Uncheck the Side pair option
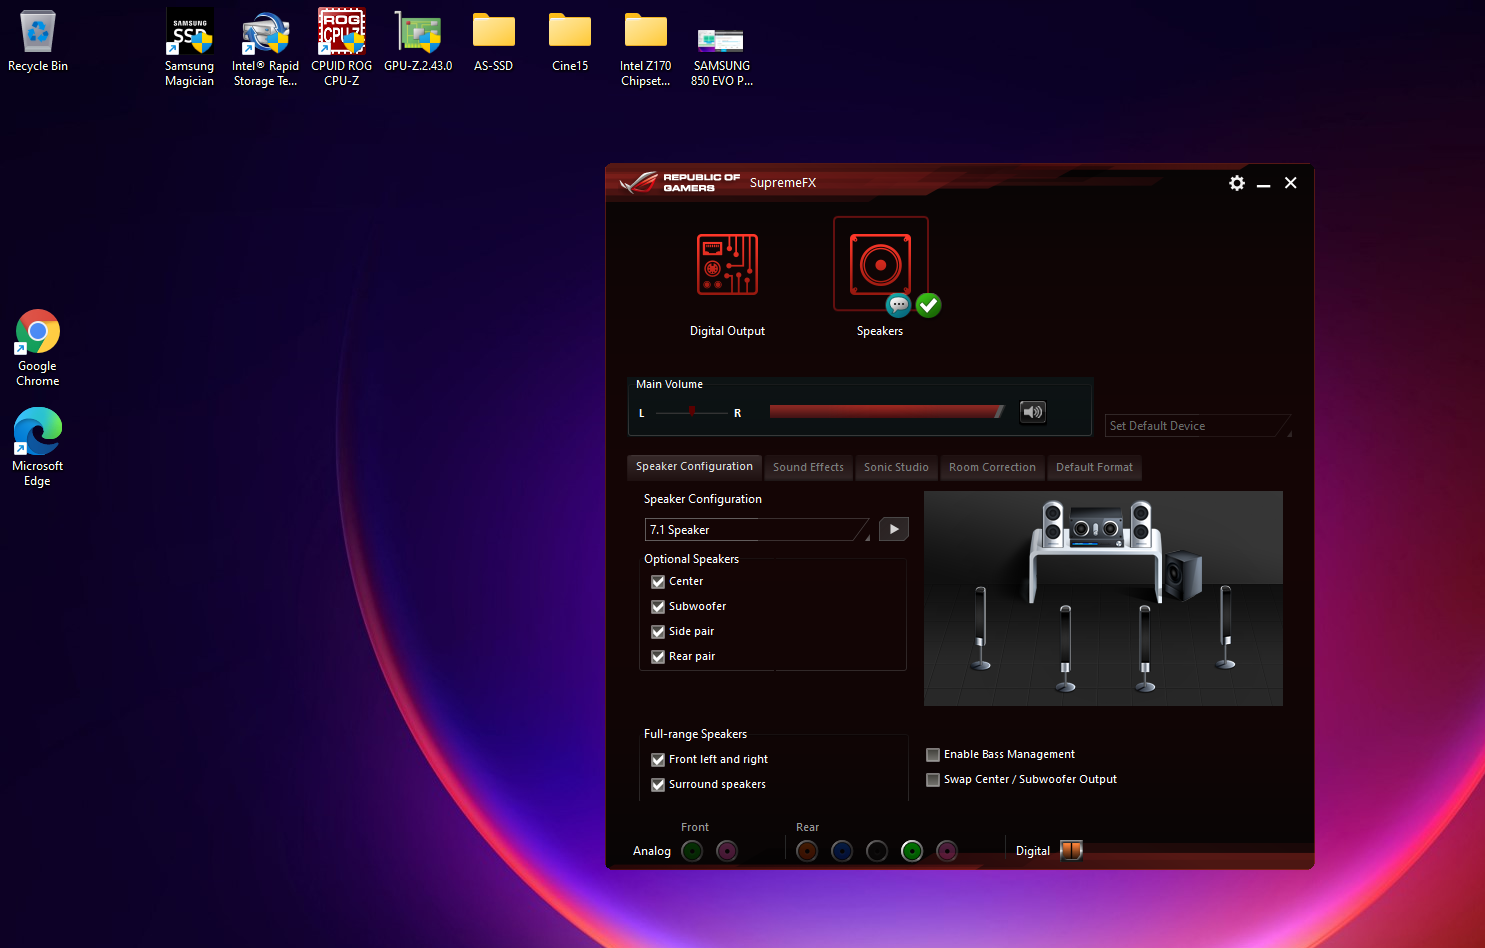 (658, 632)
